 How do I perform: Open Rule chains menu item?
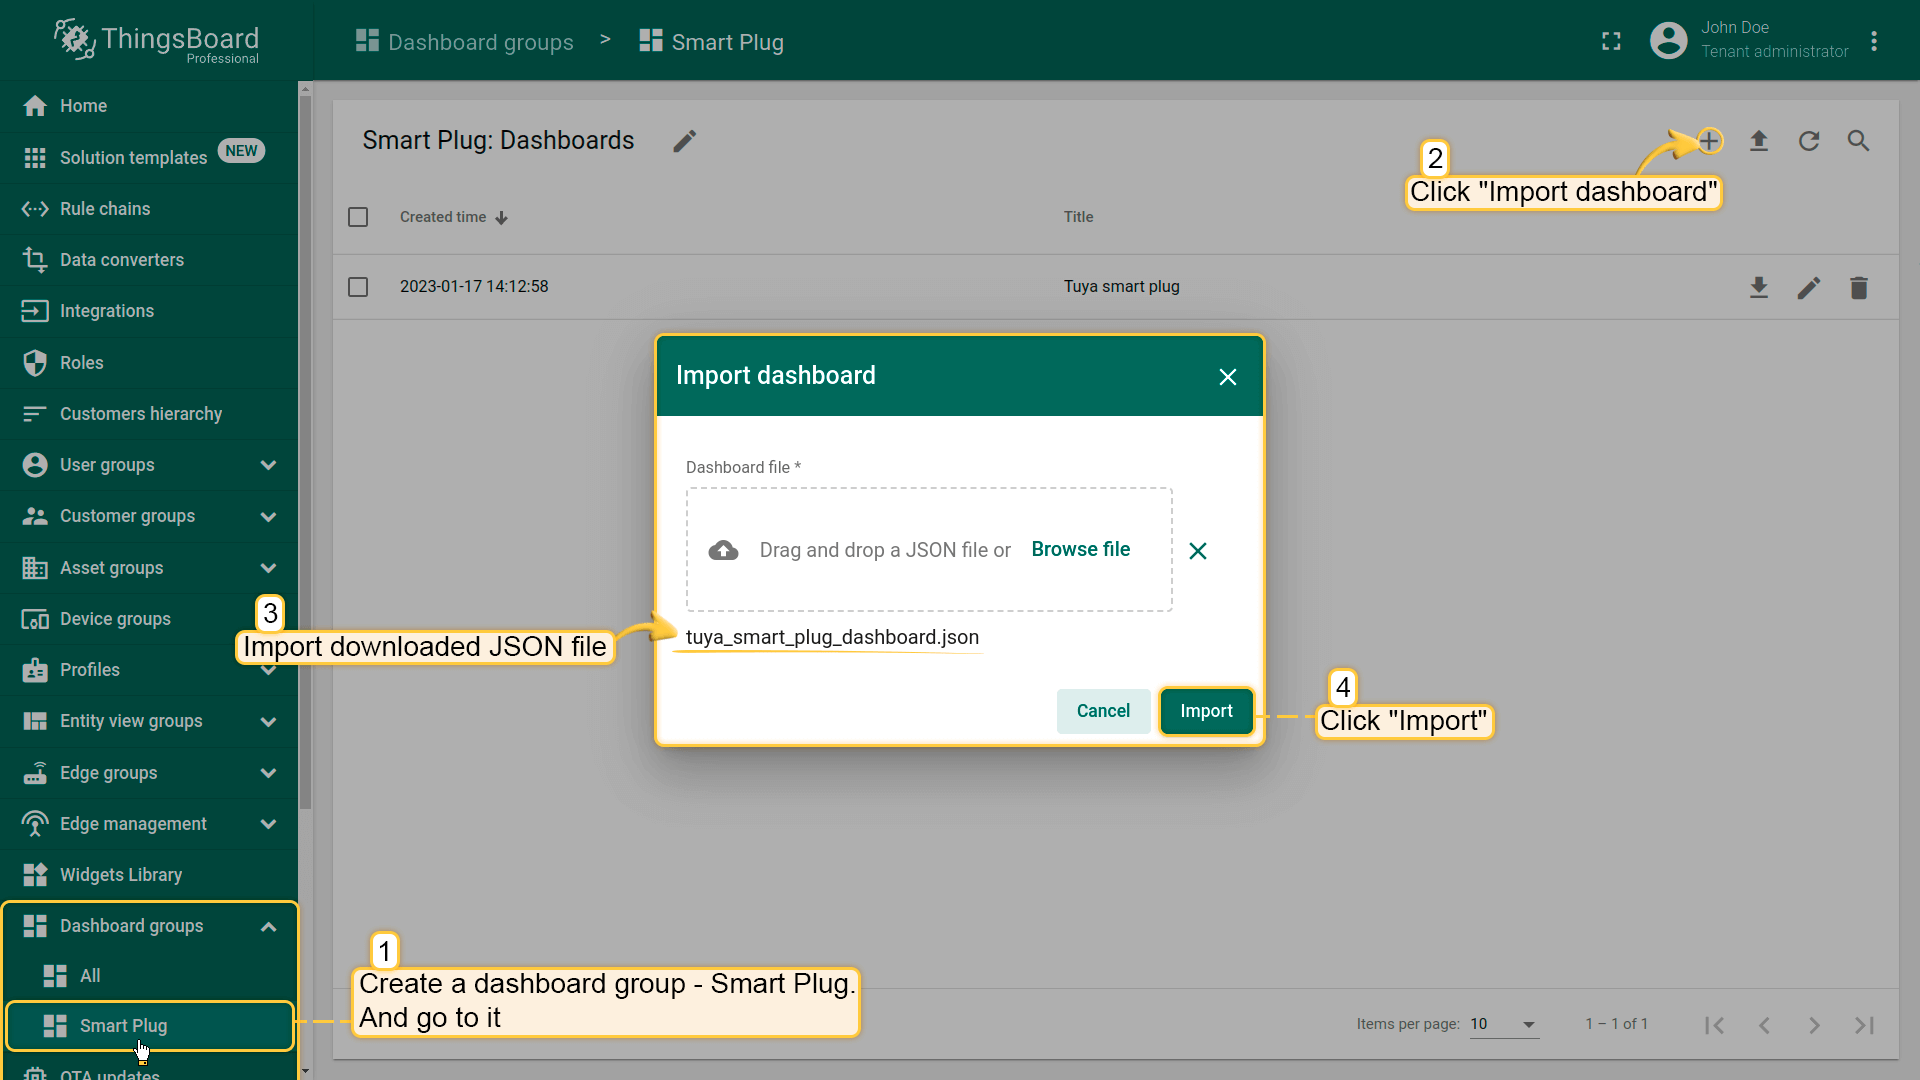pyautogui.click(x=105, y=209)
